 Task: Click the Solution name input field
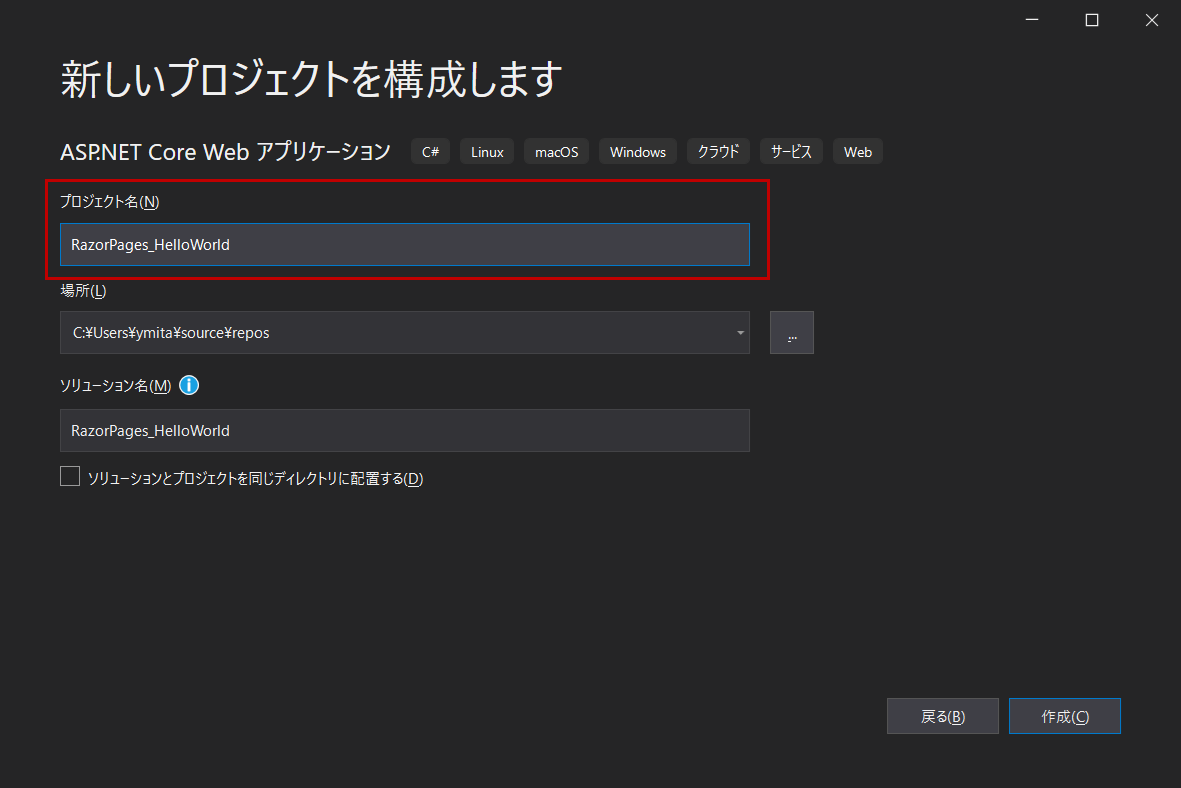tap(404, 430)
